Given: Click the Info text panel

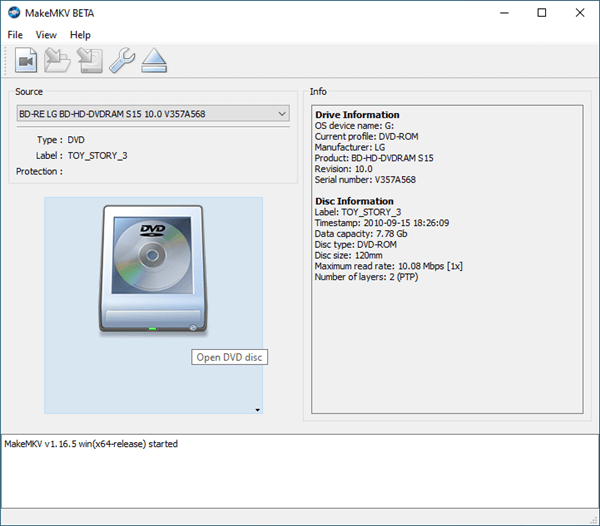Looking at the screenshot, I should click(447, 259).
